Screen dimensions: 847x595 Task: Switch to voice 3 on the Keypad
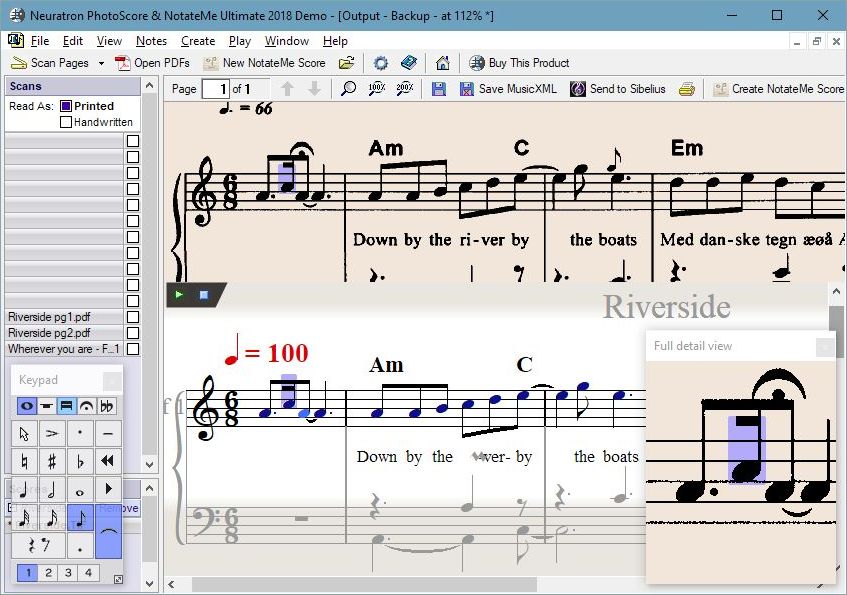pos(68,573)
